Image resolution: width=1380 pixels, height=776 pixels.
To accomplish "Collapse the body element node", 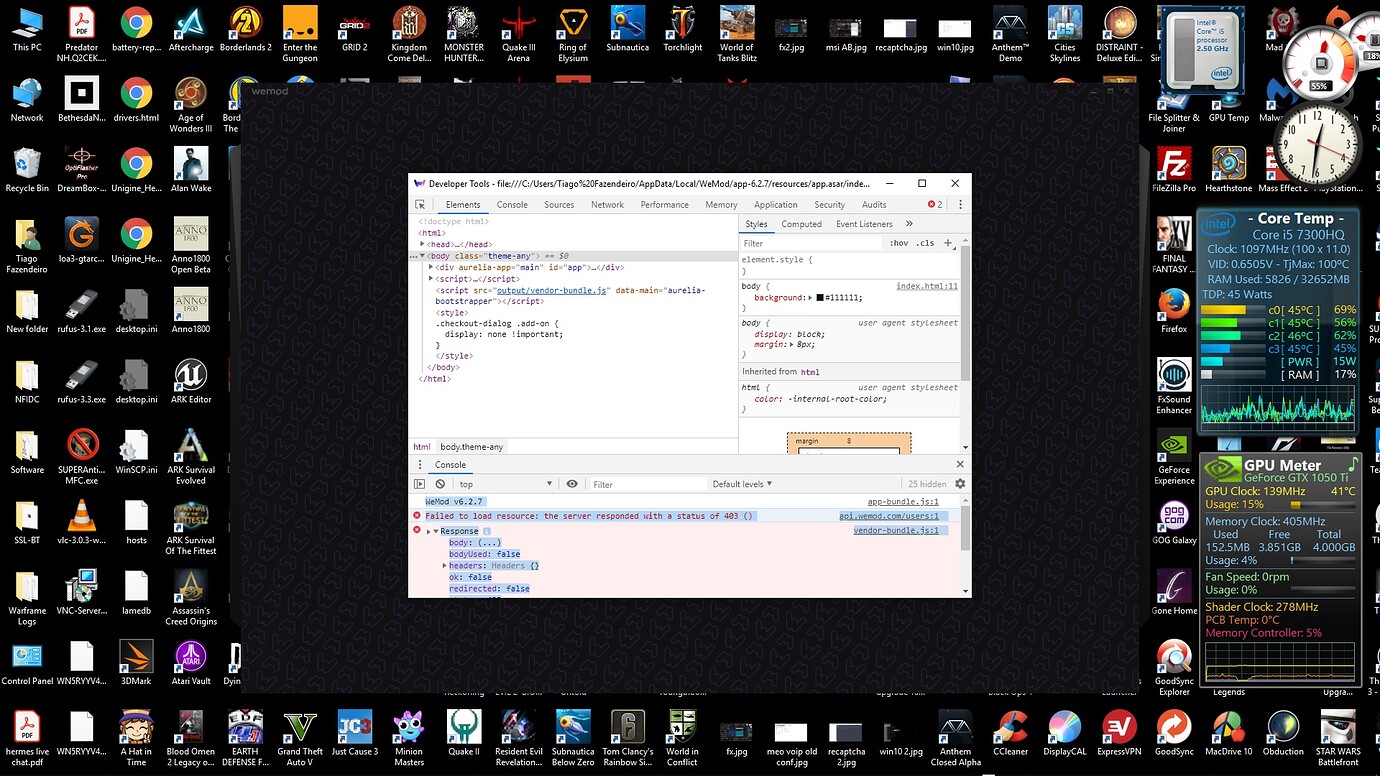I will tap(423, 256).
